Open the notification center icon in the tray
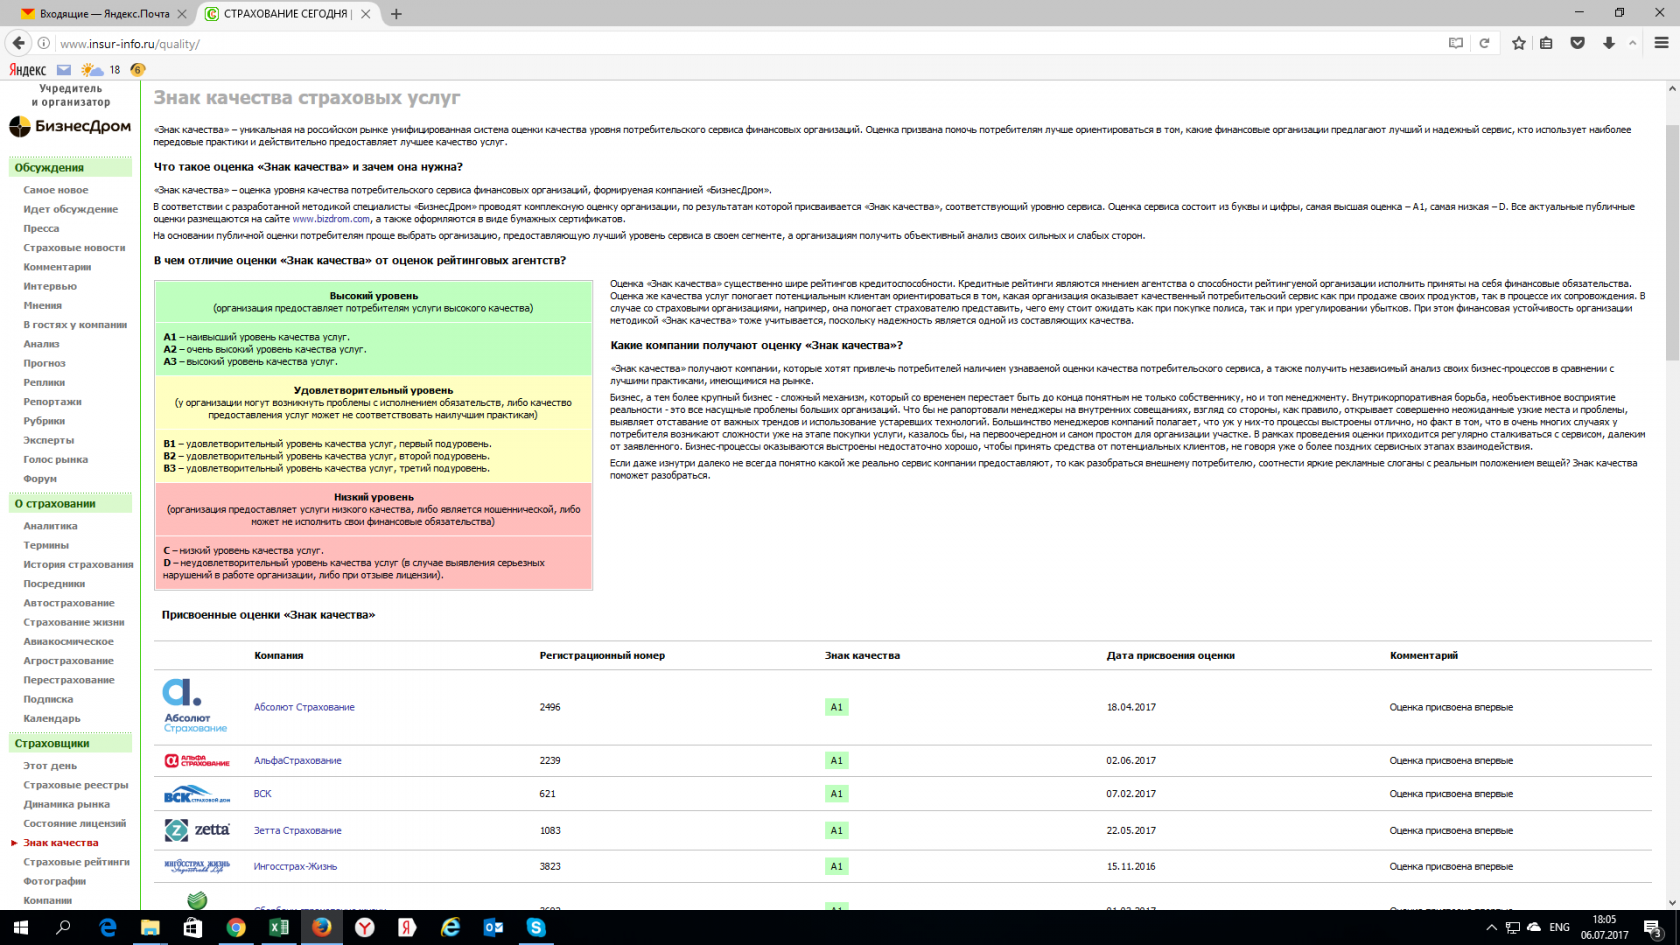This screenshot has width=1680, height=945. pos(1654,928)
